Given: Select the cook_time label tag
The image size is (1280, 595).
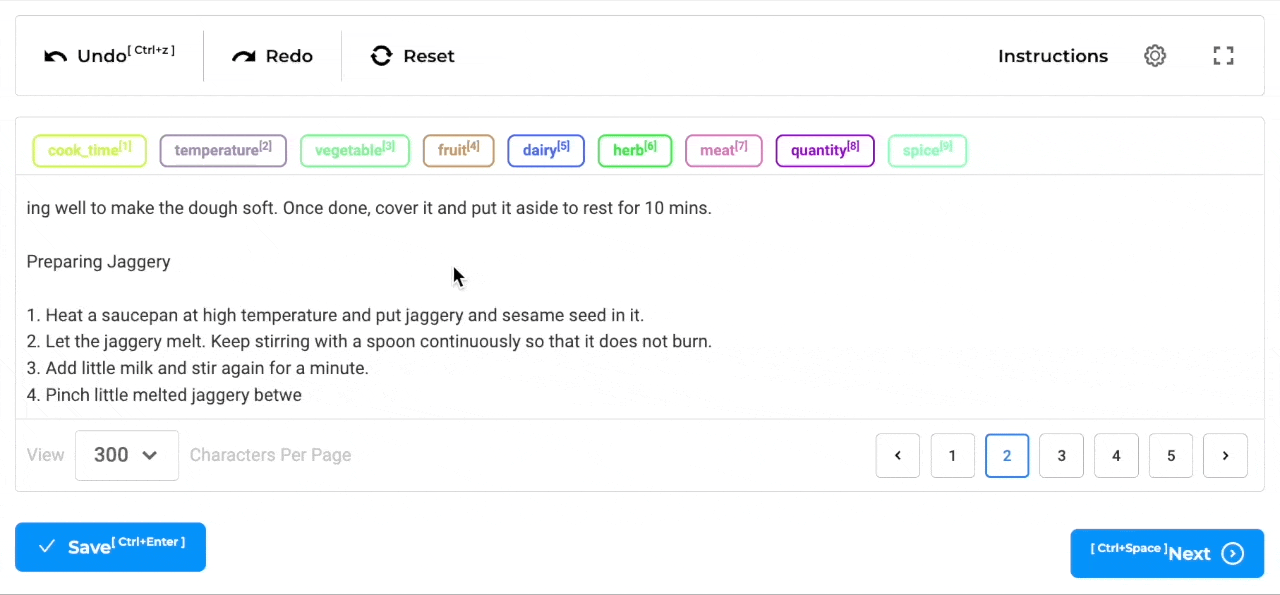Looking at the screenshot, I should [x=89, y=150].
